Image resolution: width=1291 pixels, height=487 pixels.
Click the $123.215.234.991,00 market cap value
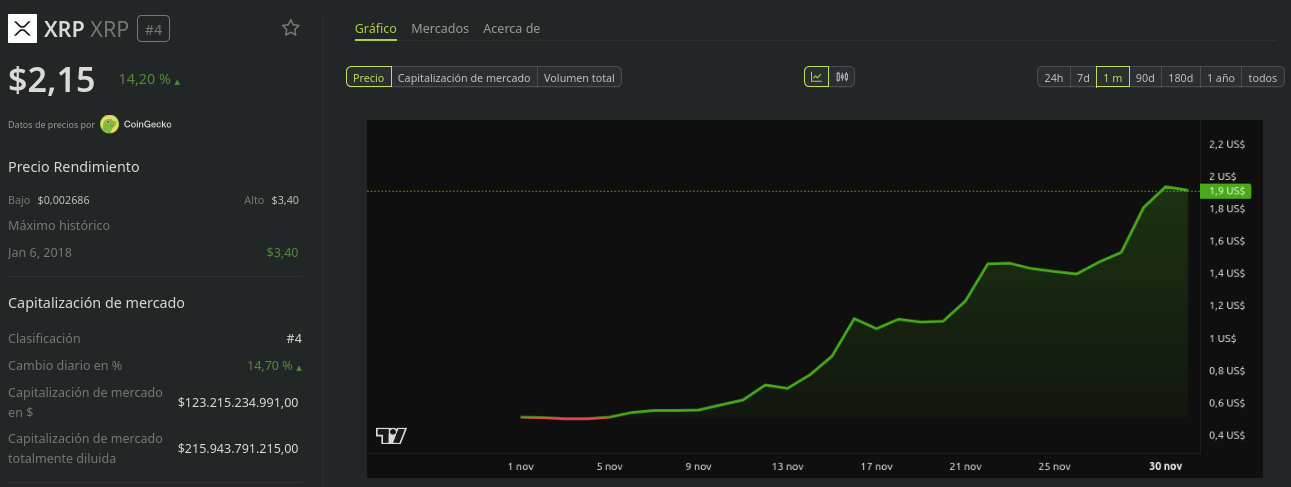pos(238,402)
